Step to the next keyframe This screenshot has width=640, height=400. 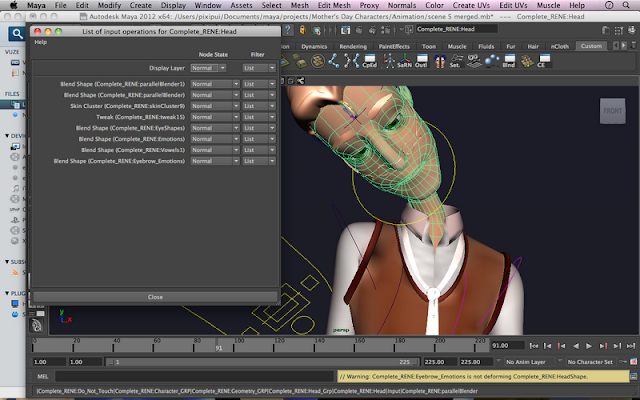point(603,346)
